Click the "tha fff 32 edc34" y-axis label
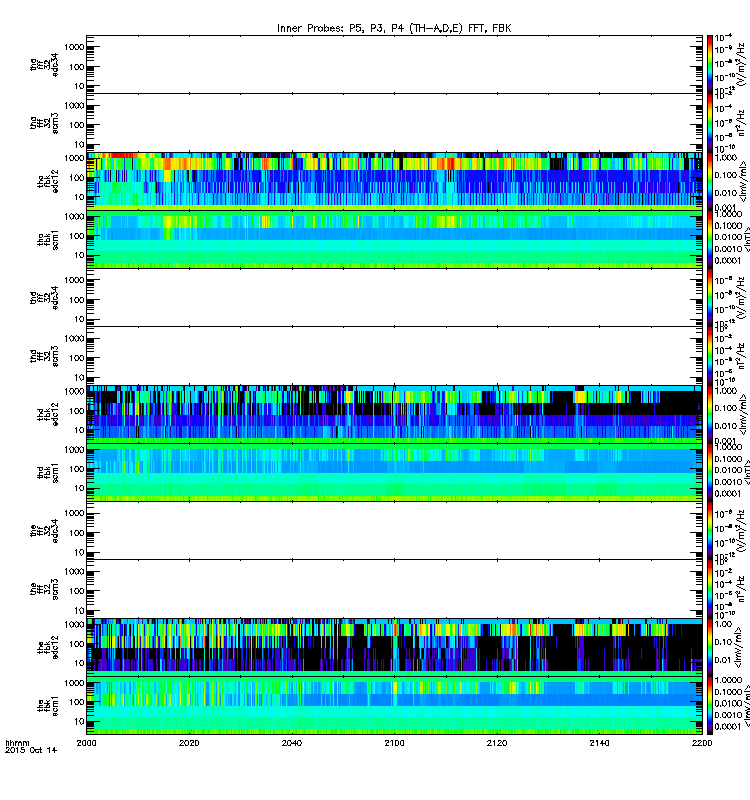 [44, 64]
